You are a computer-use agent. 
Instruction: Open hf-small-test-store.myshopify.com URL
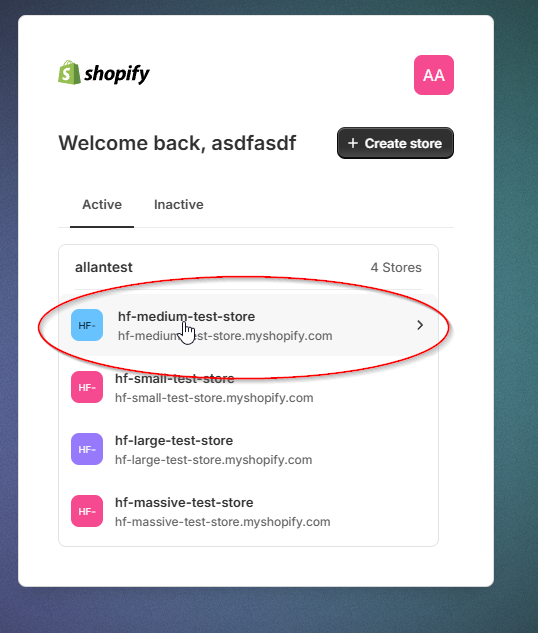point(214,398)
